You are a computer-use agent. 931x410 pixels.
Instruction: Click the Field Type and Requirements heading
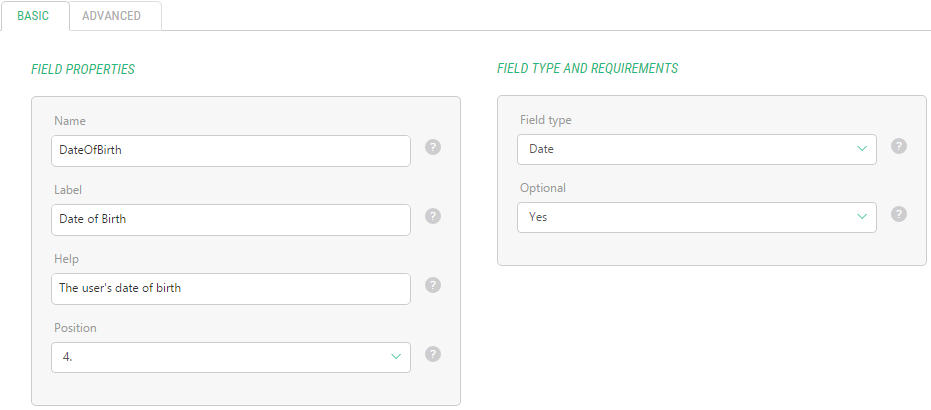pyautogui.click(x=587, y=69)
